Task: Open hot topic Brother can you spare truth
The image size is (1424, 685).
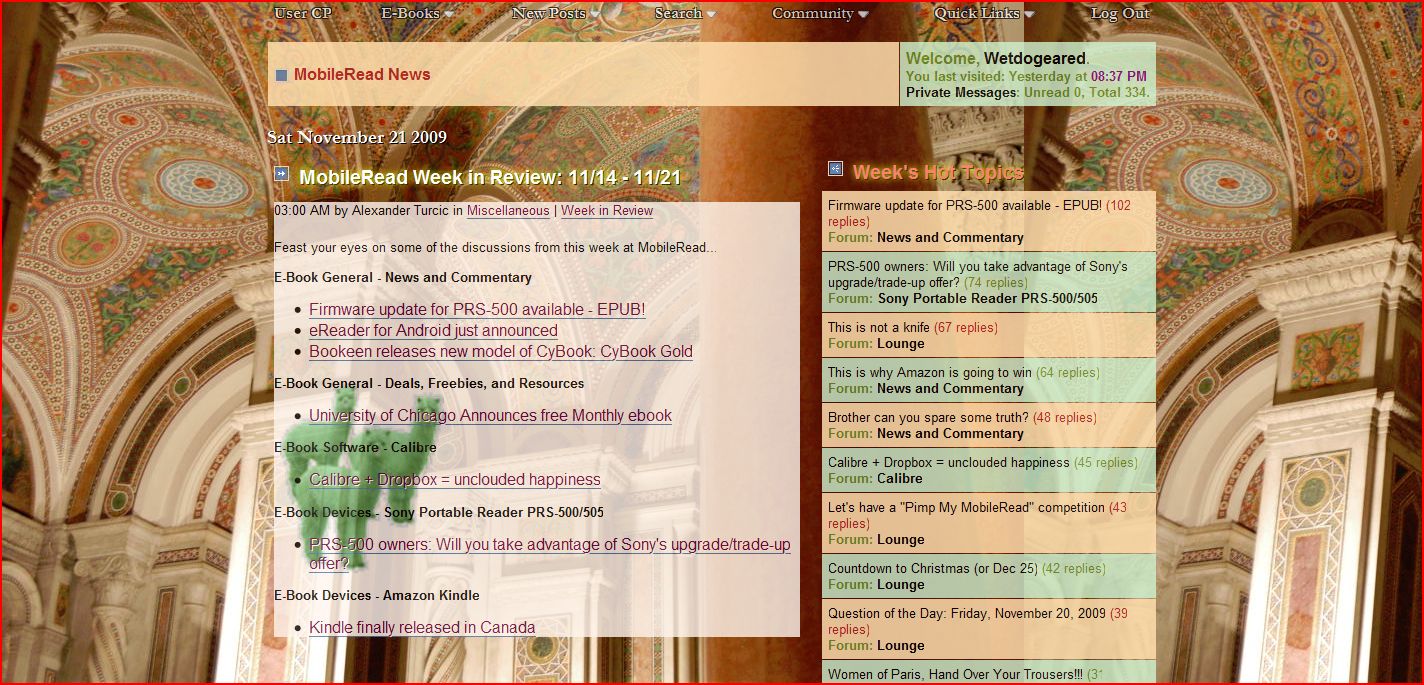Action: pos(928,417)
